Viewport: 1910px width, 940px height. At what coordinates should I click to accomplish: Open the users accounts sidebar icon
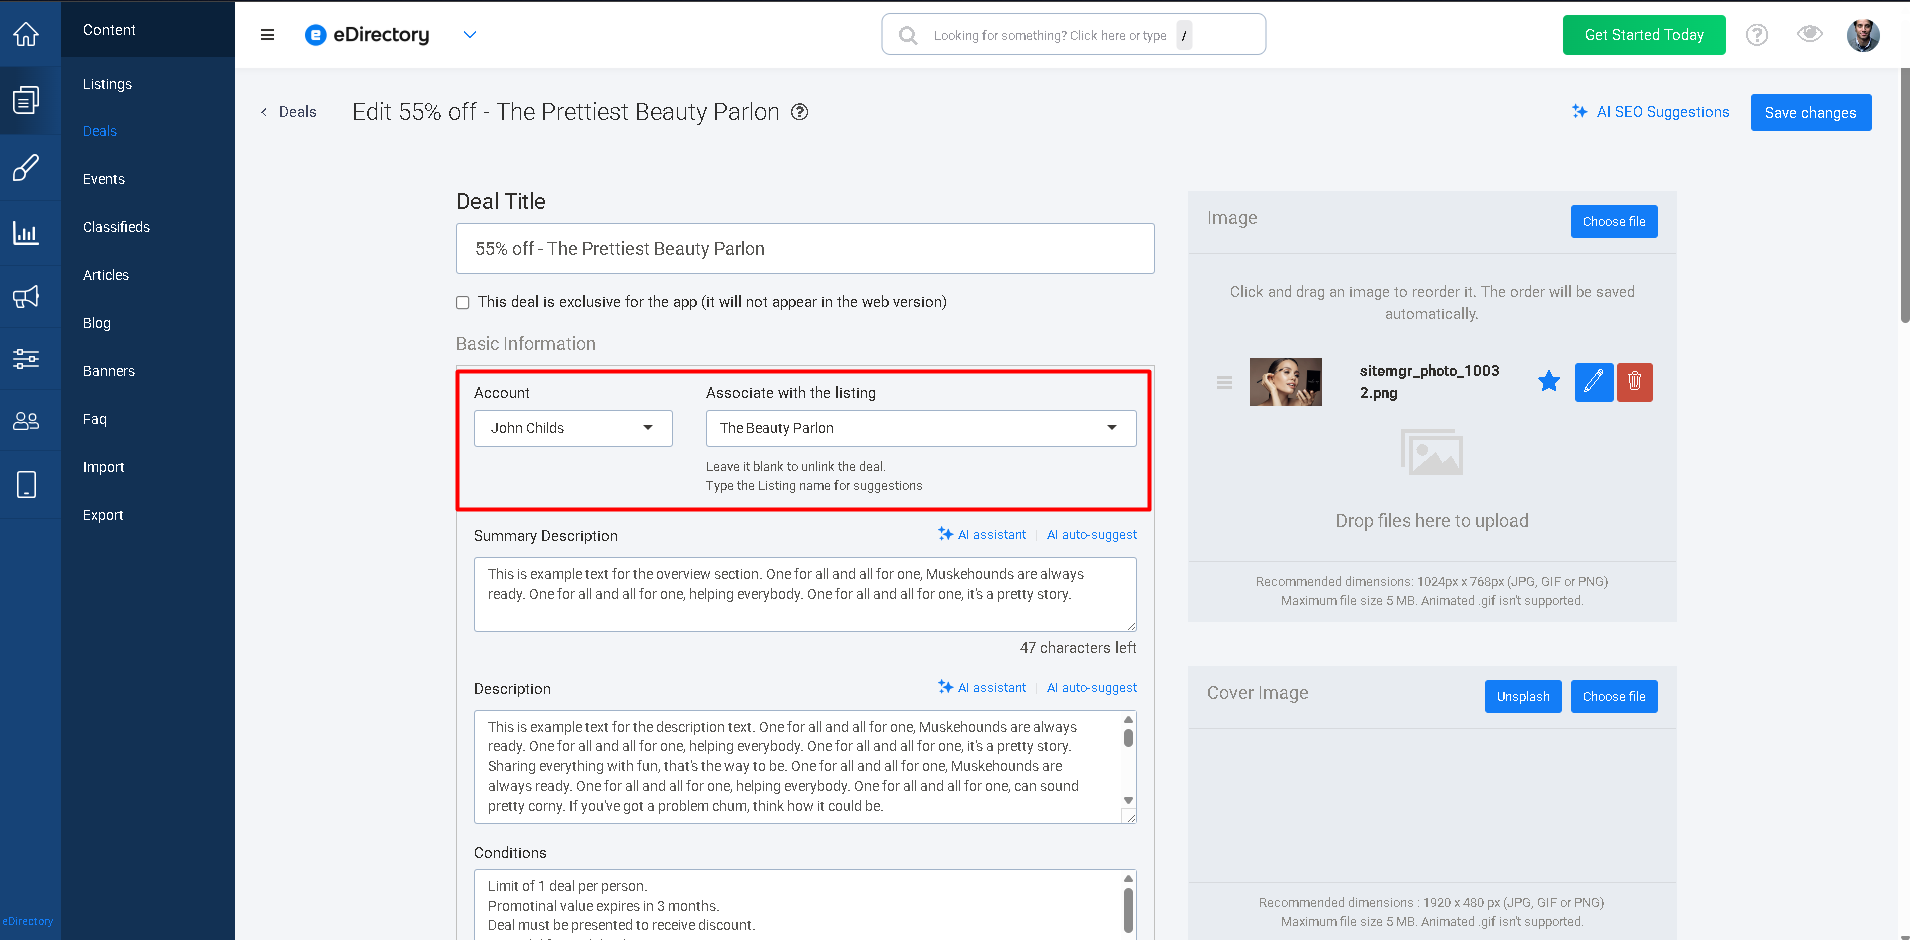click(x=26, y=421)
